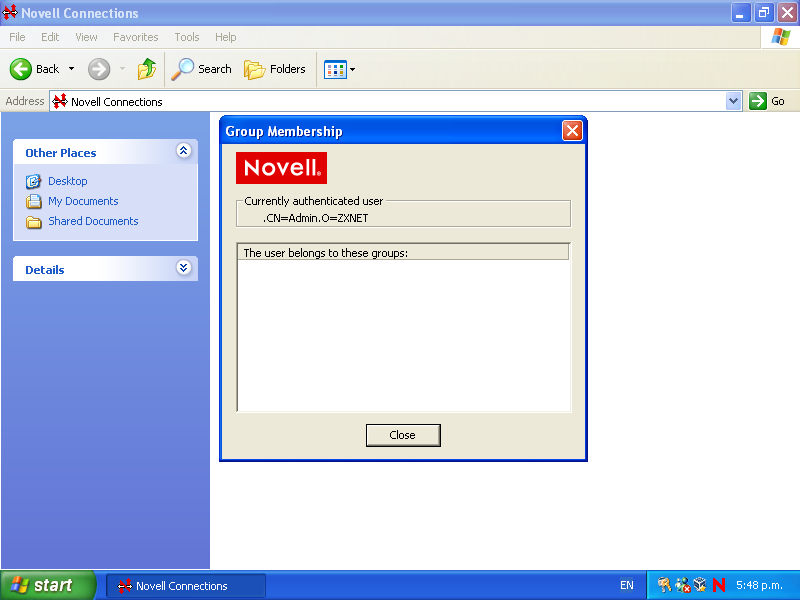This screenshot has height=600, width=800.
Task: Click the Desktop icon in Other Places
Action: coord(34,181)
